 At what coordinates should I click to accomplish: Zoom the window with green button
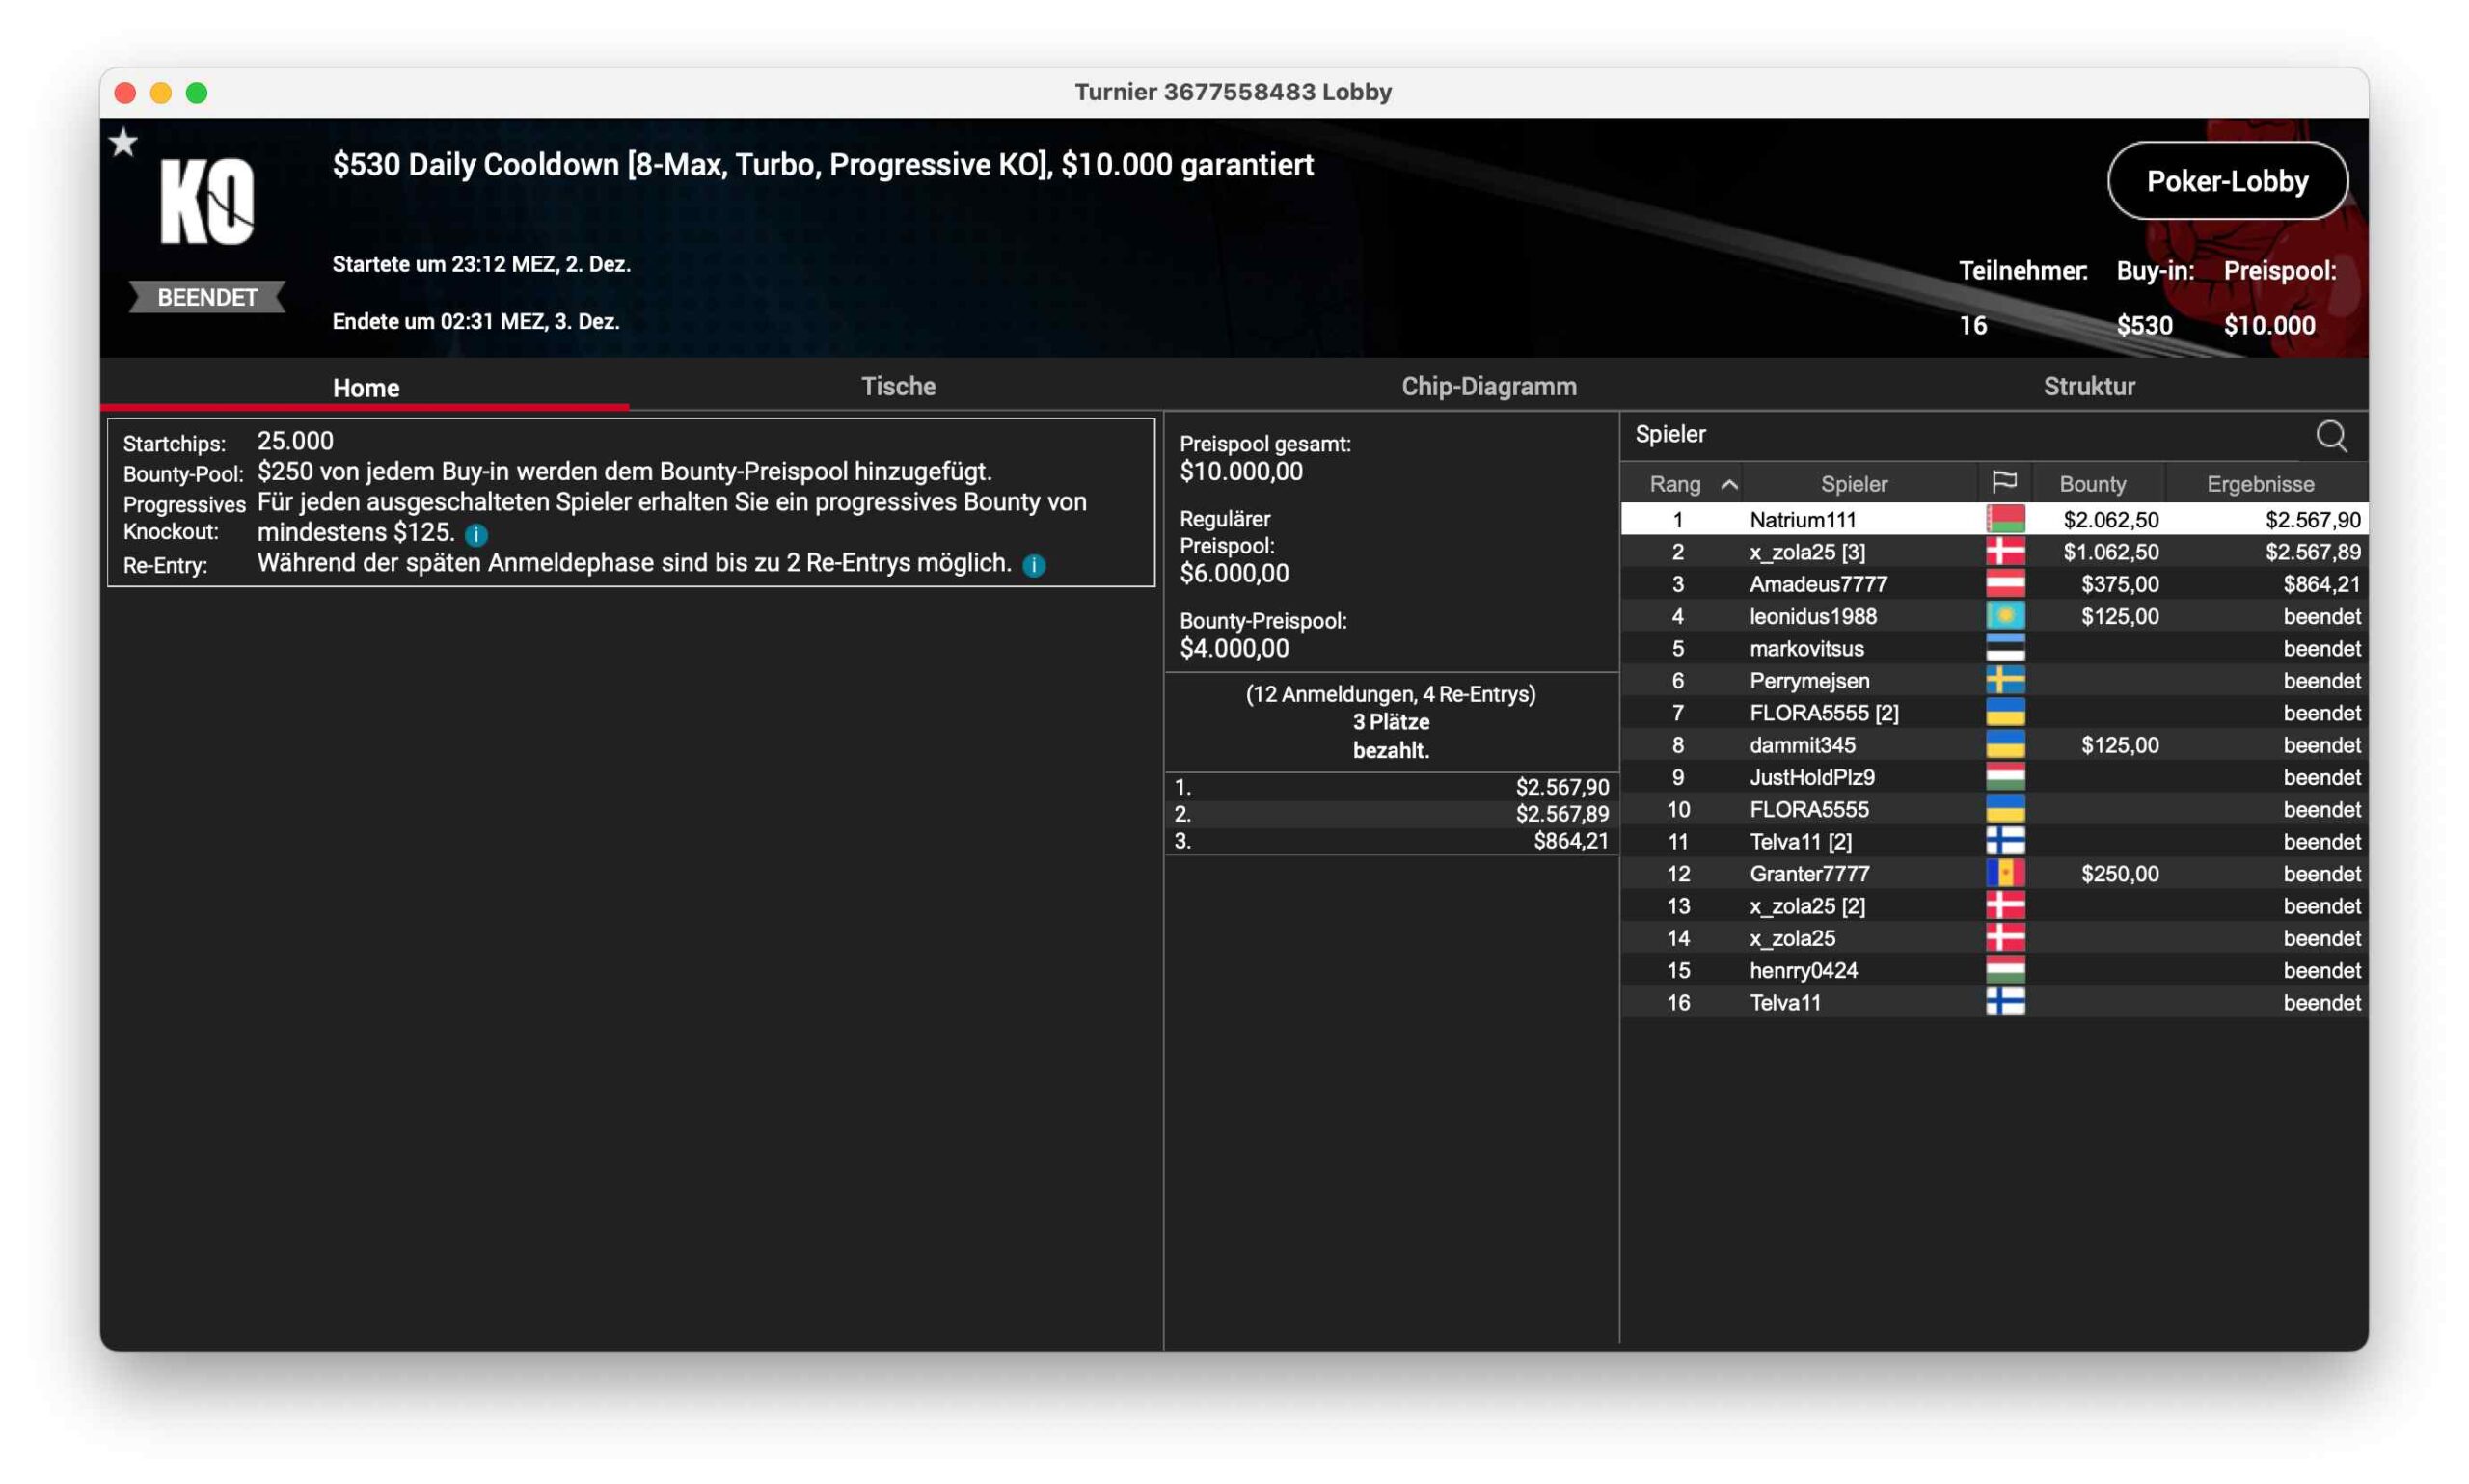pos(197,93)
